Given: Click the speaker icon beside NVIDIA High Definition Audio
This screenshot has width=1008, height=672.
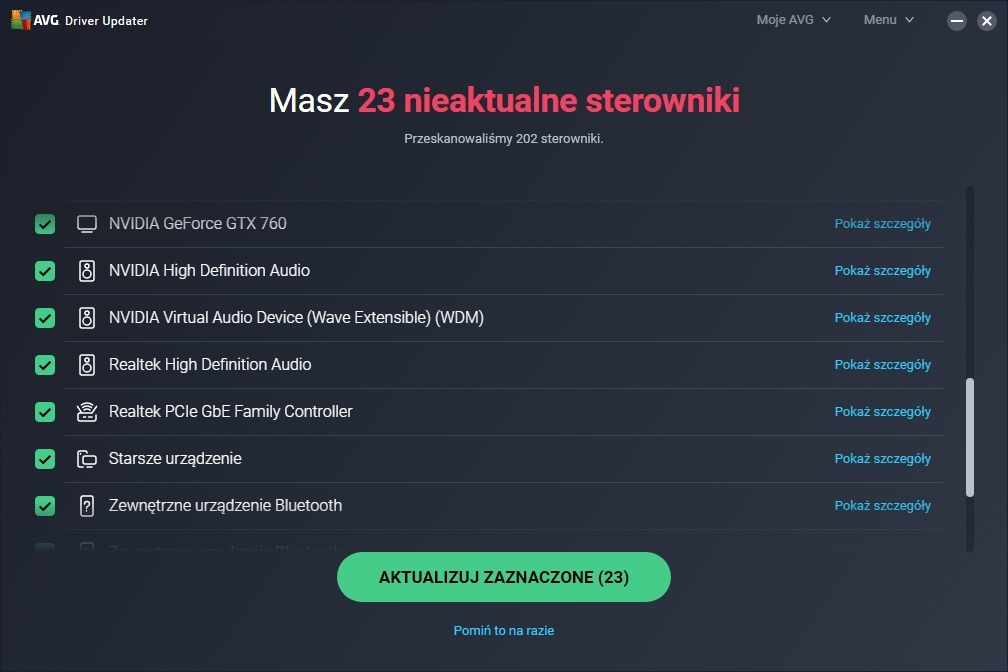Looking at the screenshot, I should [87, 271].
